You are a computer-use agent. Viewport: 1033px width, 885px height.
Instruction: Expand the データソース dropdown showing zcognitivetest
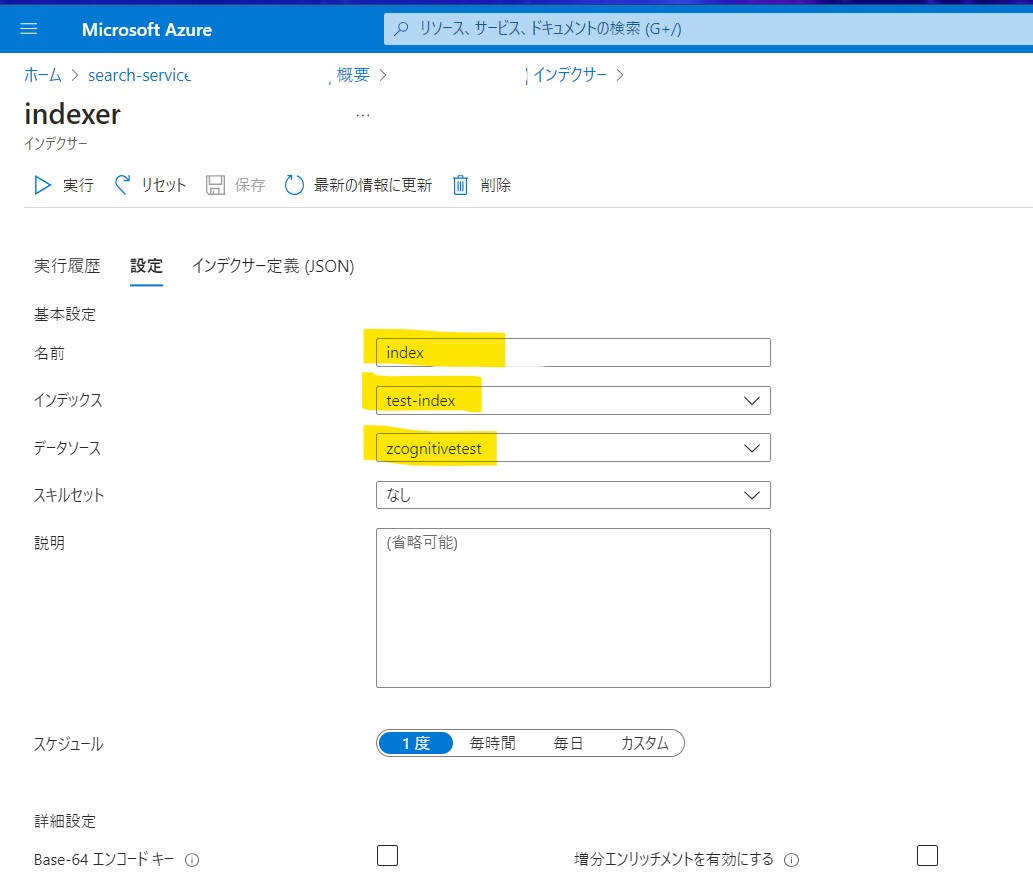coord(573,448)
